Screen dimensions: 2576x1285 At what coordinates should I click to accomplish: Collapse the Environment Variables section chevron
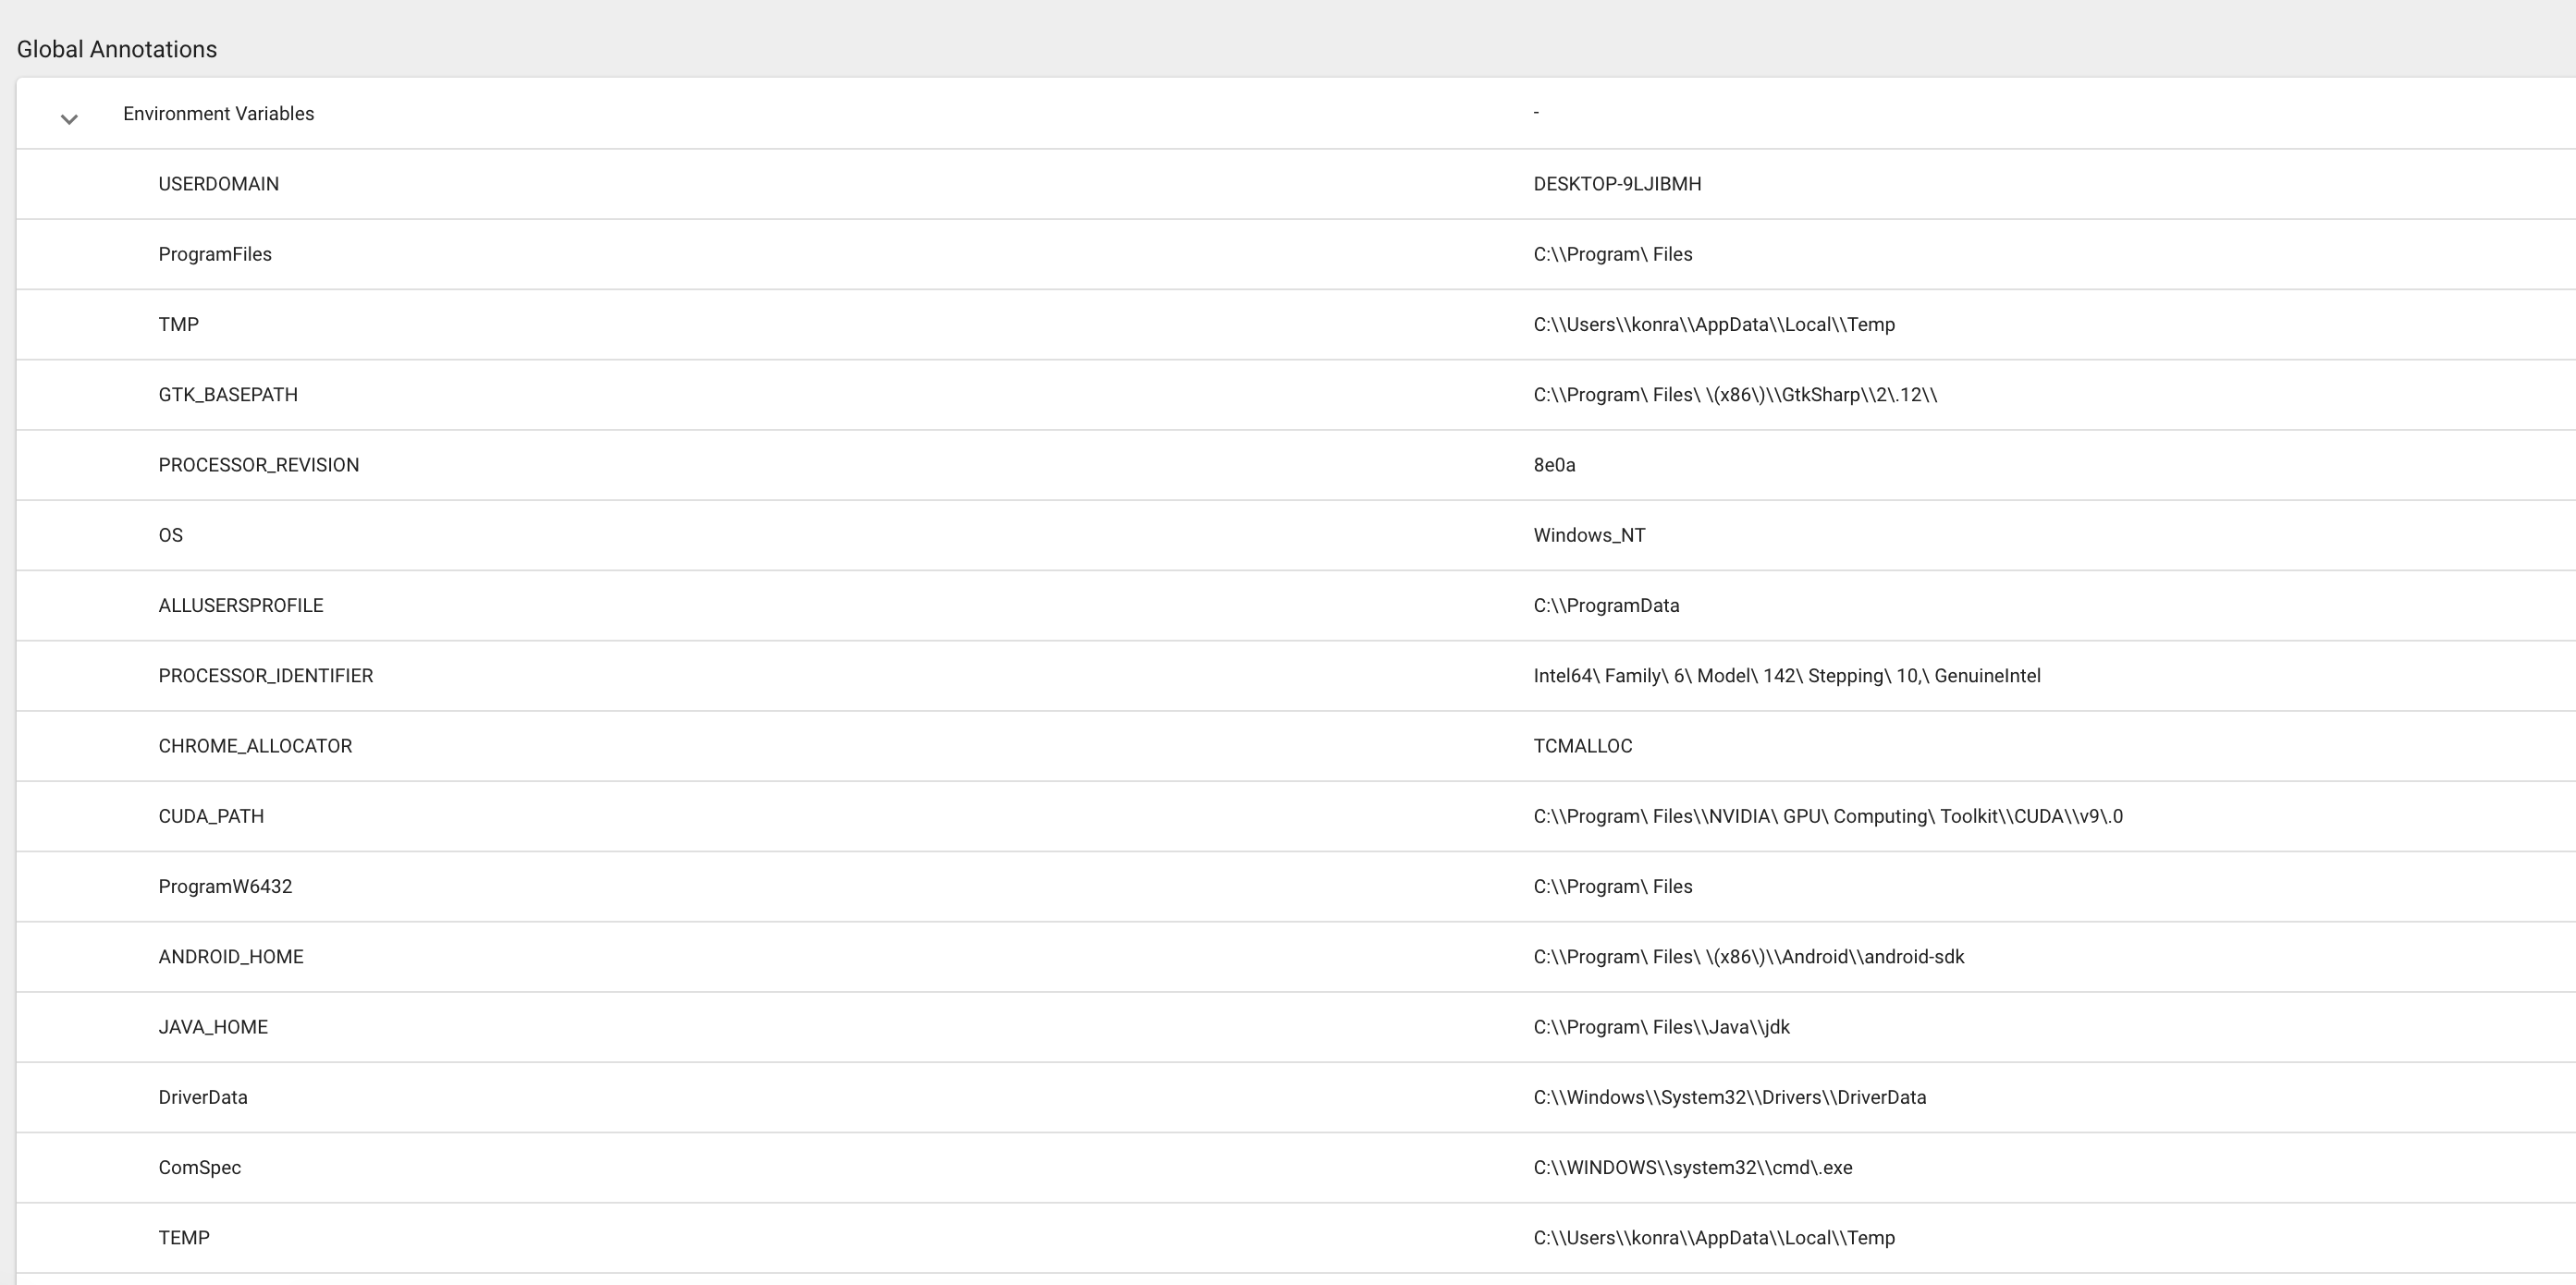[69, 119]
